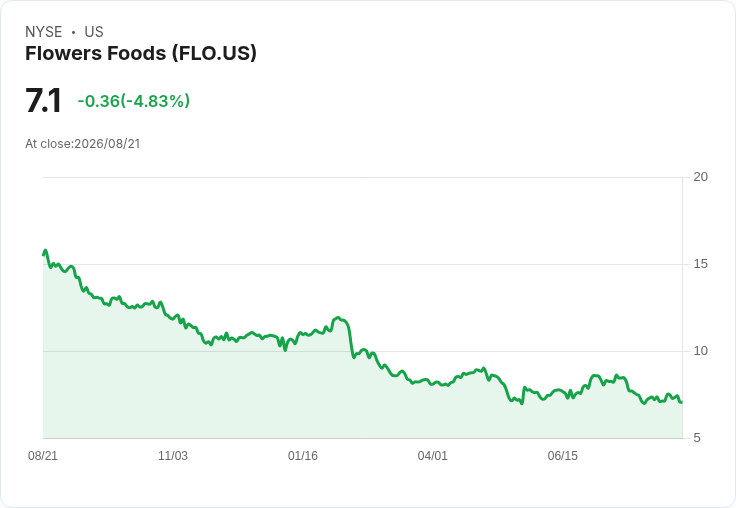Click the US market label
Image resolution: width=736 pixels, height=508 pixels.
point(94,32)
